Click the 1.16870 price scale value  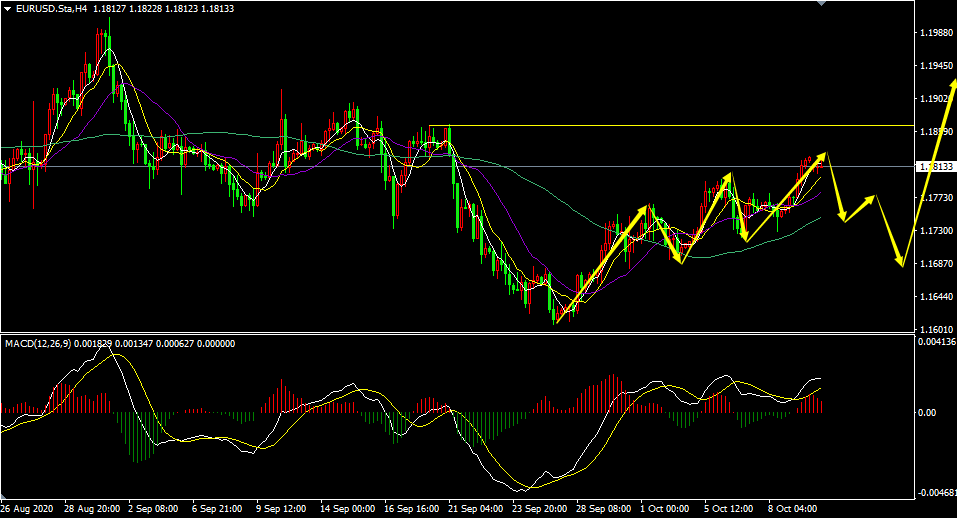pos(937,264)
